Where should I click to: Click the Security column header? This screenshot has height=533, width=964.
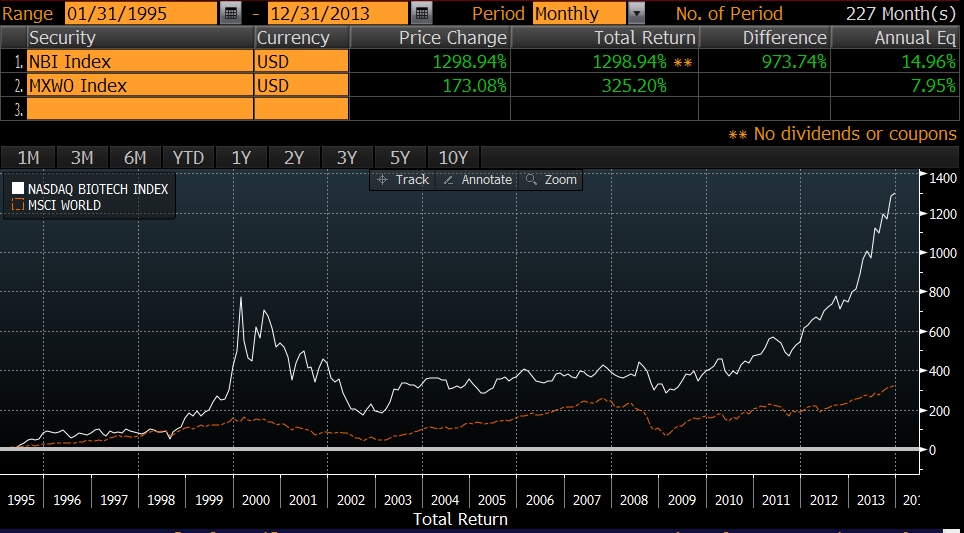(x=140, y=38)
